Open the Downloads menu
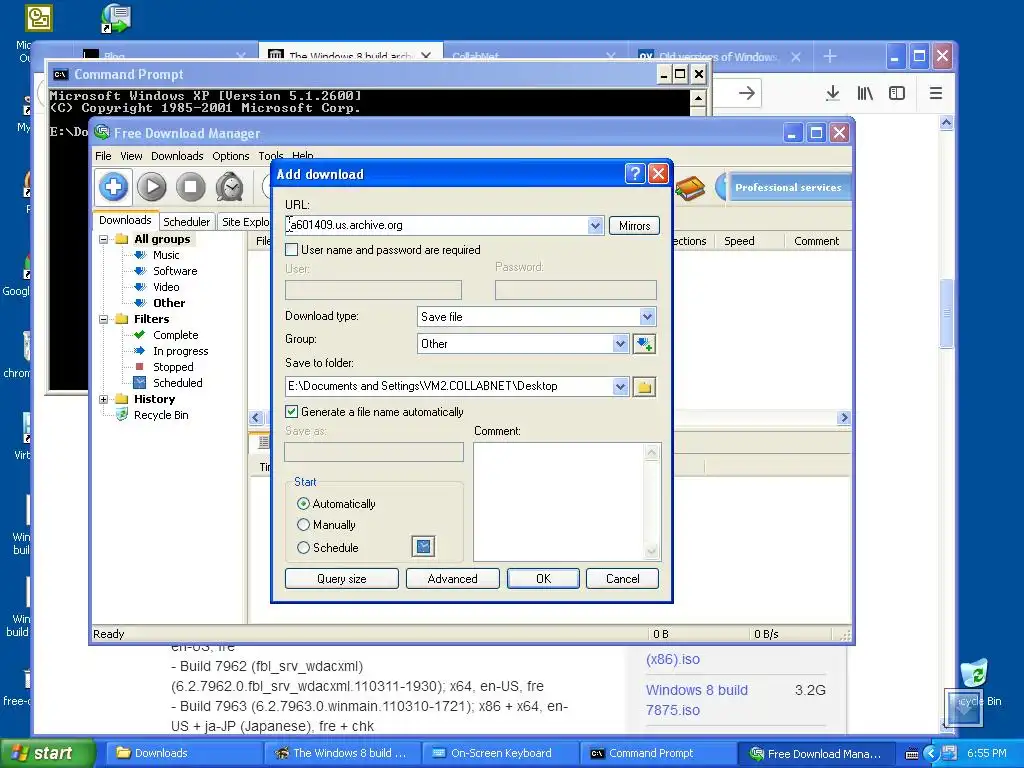Viewport: 1024px width, 768px height. pos(177,156)
